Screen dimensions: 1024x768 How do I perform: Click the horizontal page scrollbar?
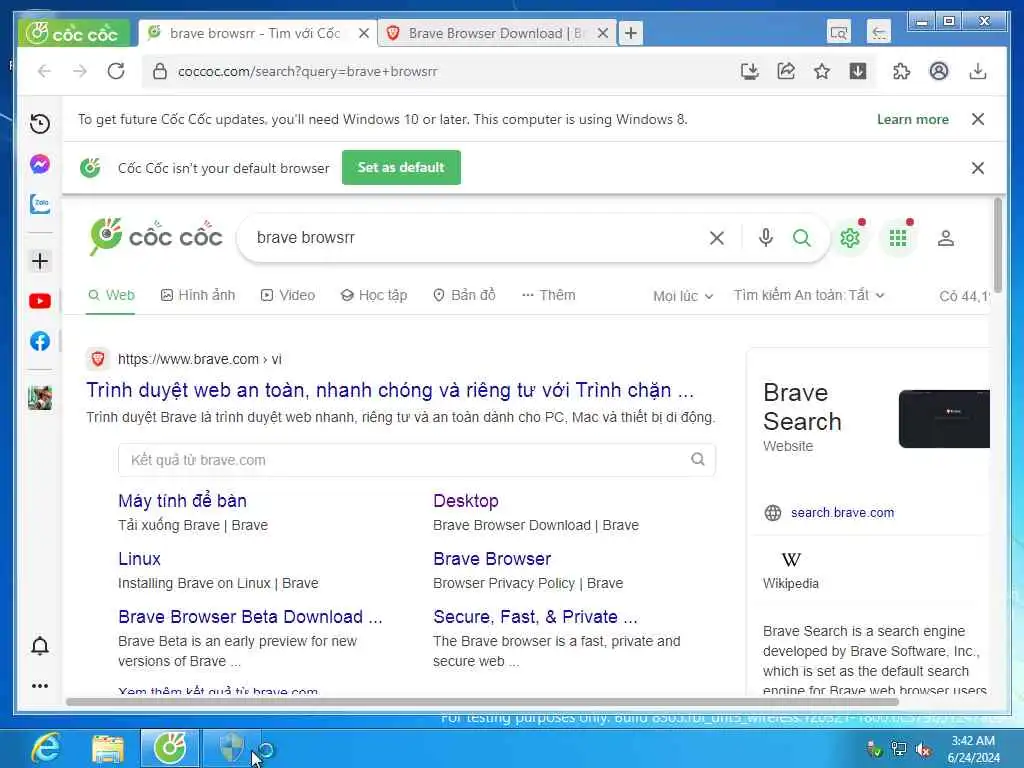click(x=482, y=702)
